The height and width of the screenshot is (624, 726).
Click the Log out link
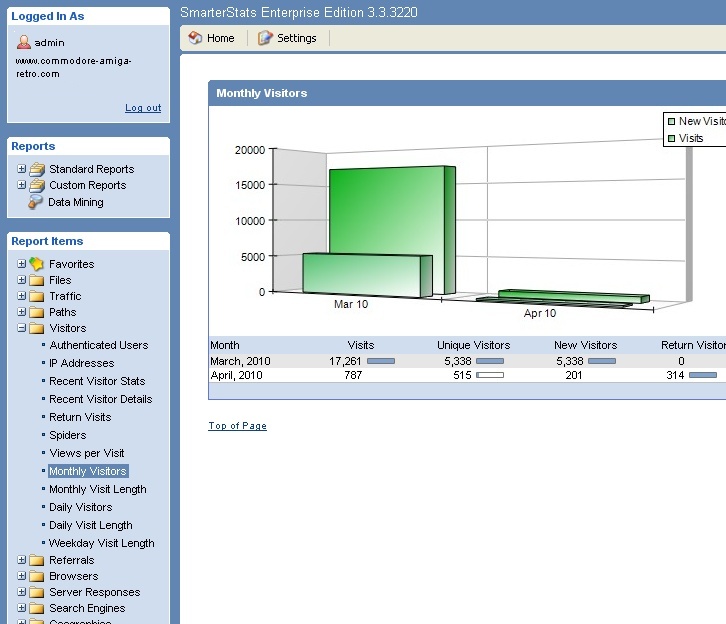pyautogui.click(x=143, y=108)
